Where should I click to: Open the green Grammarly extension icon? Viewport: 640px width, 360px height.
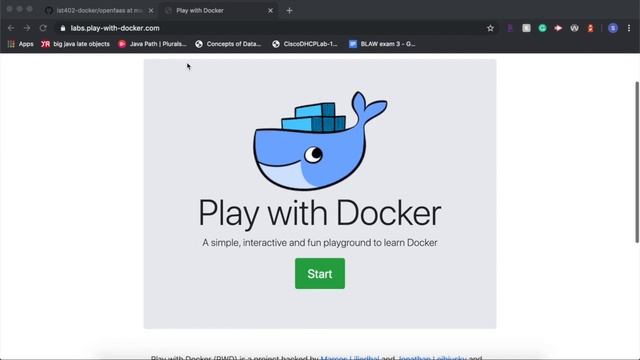(542, 28)
